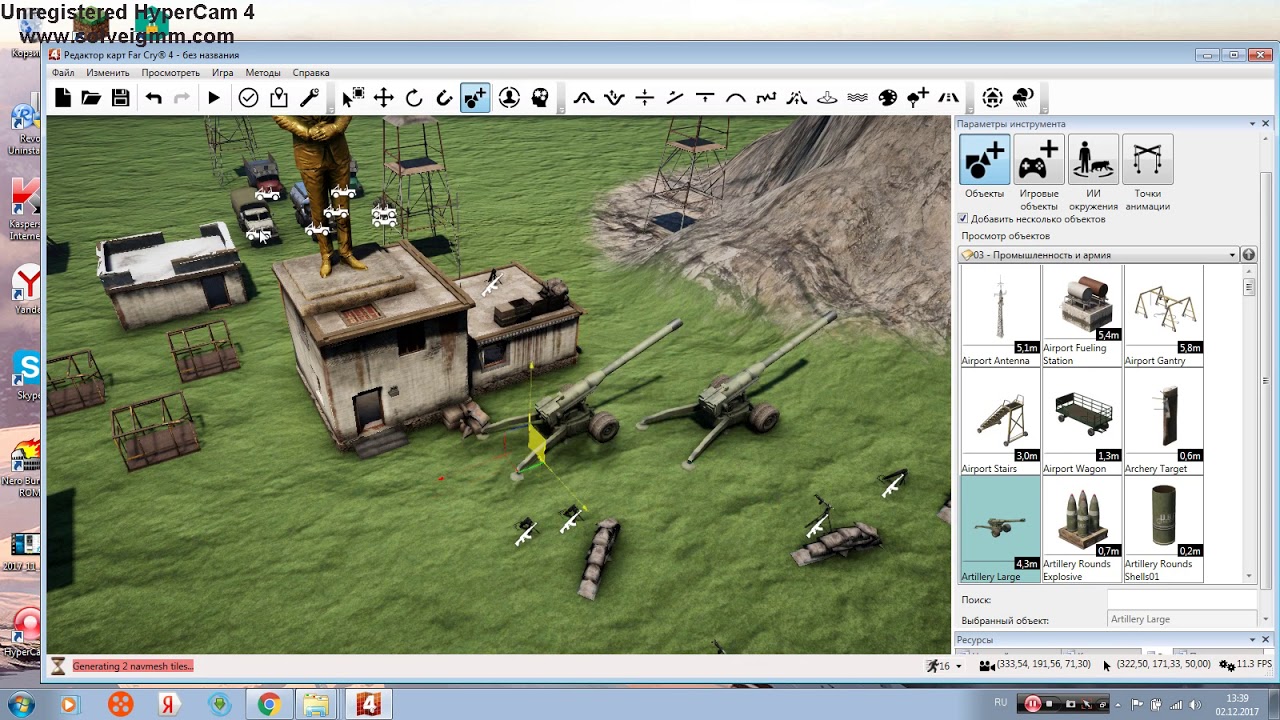This screenshot has width=1280, height=720.
Task: Select the add objects tool
Action: coord(475,97)
